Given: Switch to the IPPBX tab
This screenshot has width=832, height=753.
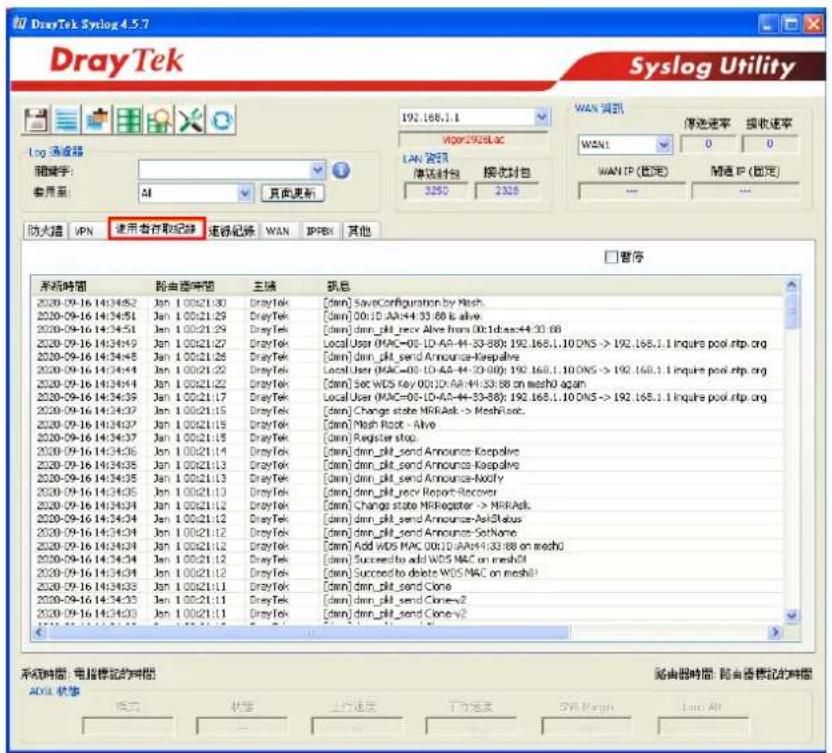Looking at the screenshot, I should pyautogui.click(x=320, y=231).
